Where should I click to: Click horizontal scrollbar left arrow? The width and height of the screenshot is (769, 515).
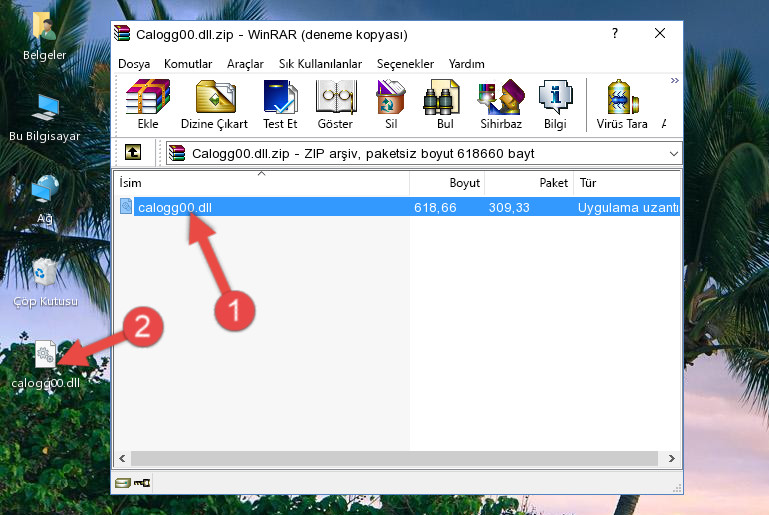123,459
